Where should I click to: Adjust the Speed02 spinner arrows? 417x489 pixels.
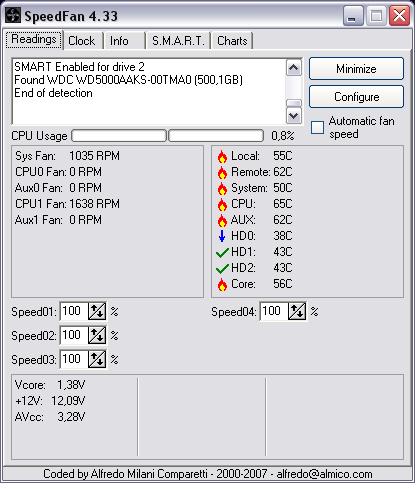point(97,335)
